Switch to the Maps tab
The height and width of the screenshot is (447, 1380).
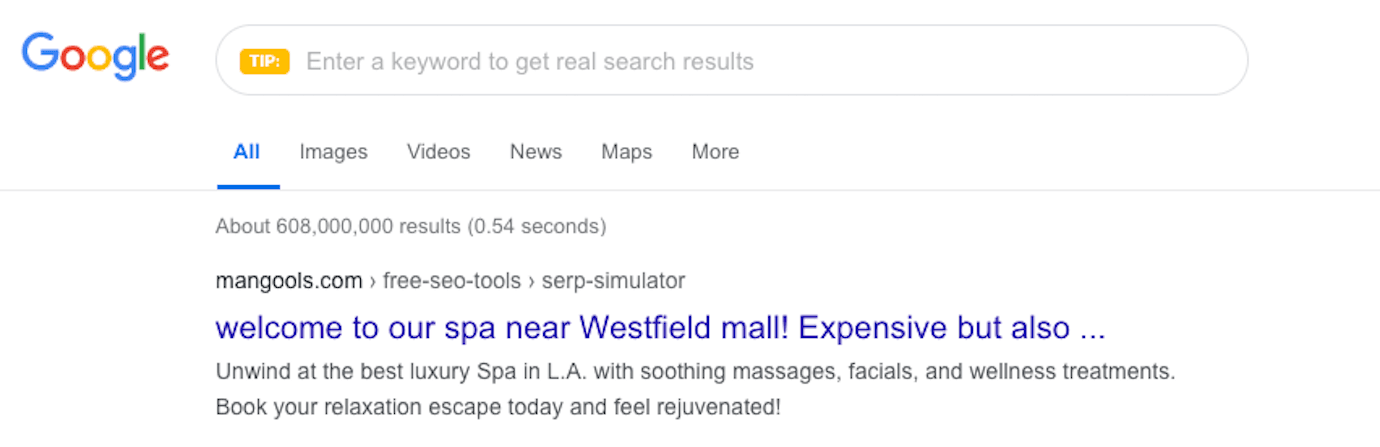[x=627, y=152]
